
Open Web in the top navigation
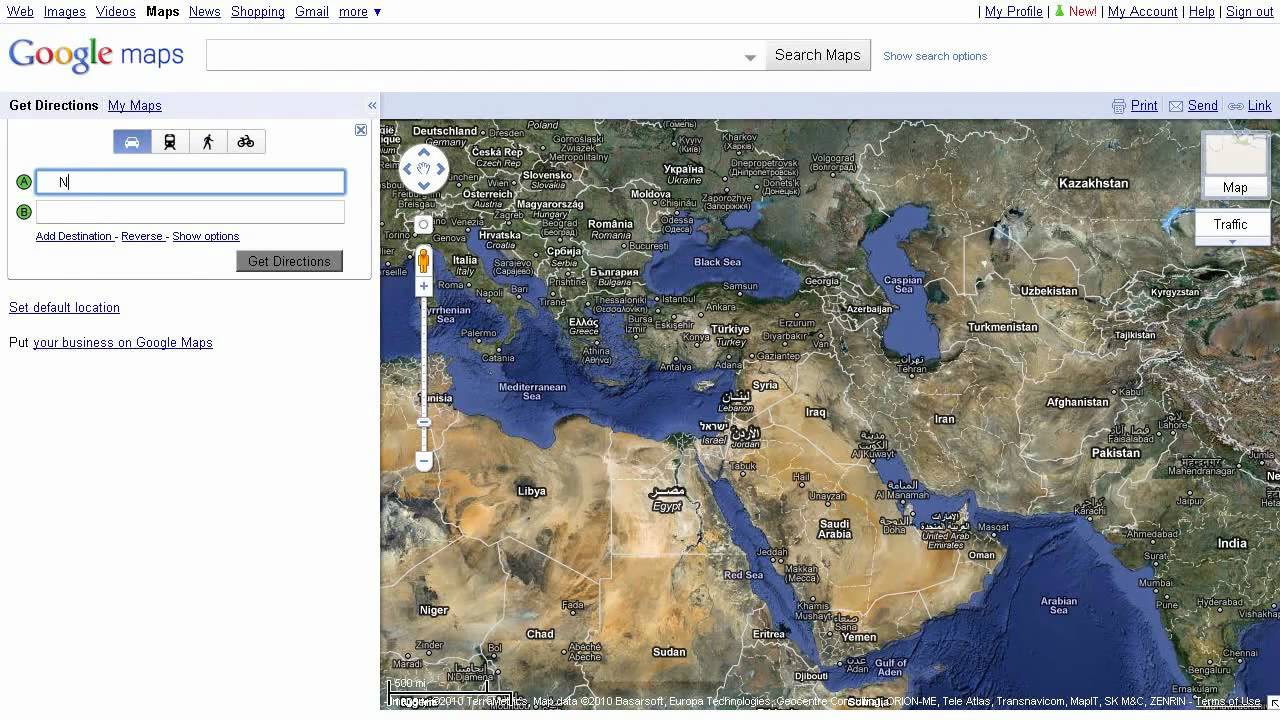click(20, 12)
